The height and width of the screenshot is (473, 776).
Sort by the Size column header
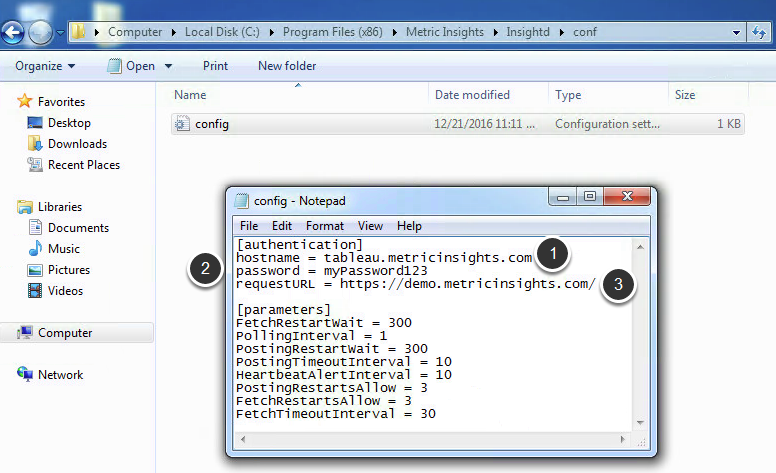click(685, 95)
